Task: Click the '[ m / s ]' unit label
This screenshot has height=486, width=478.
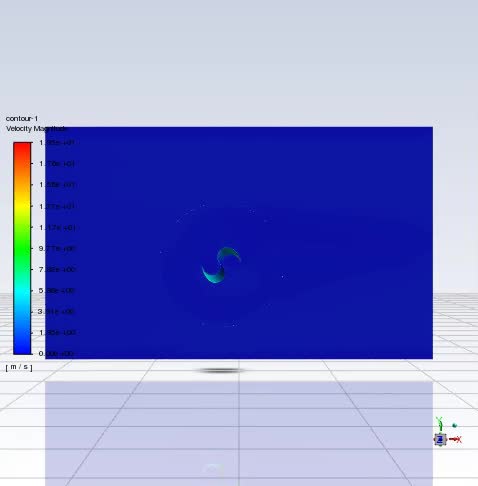Action: (x=19, y=367)
